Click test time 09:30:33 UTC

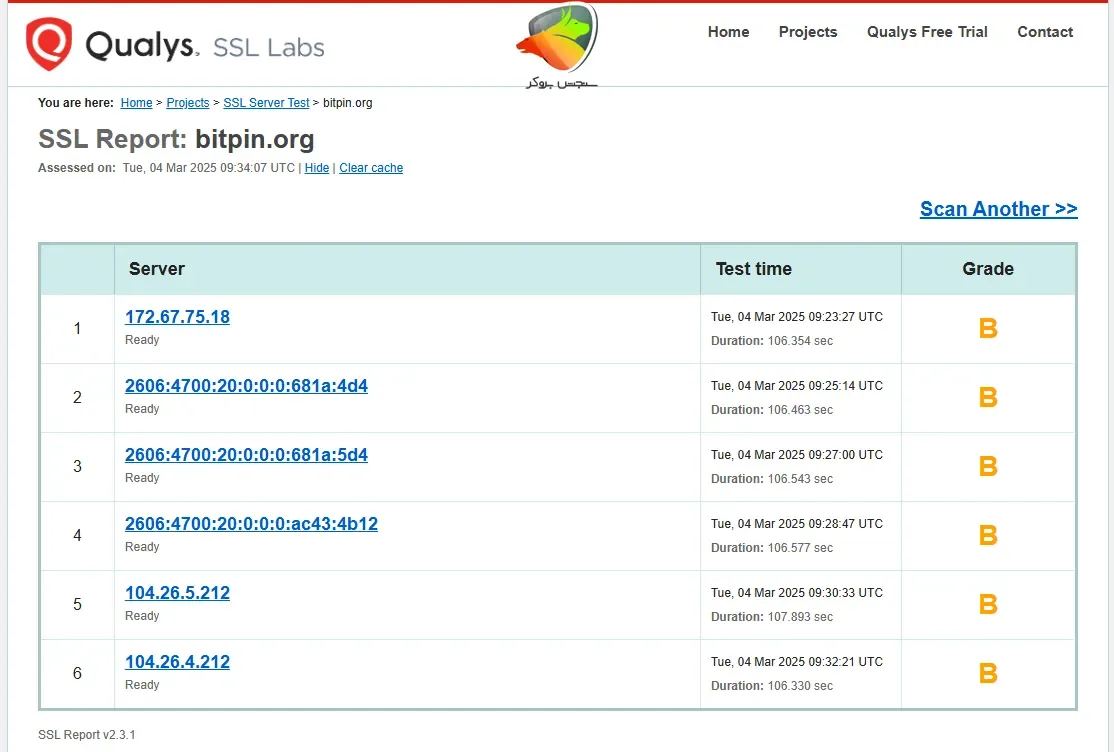tap(797, 593)
